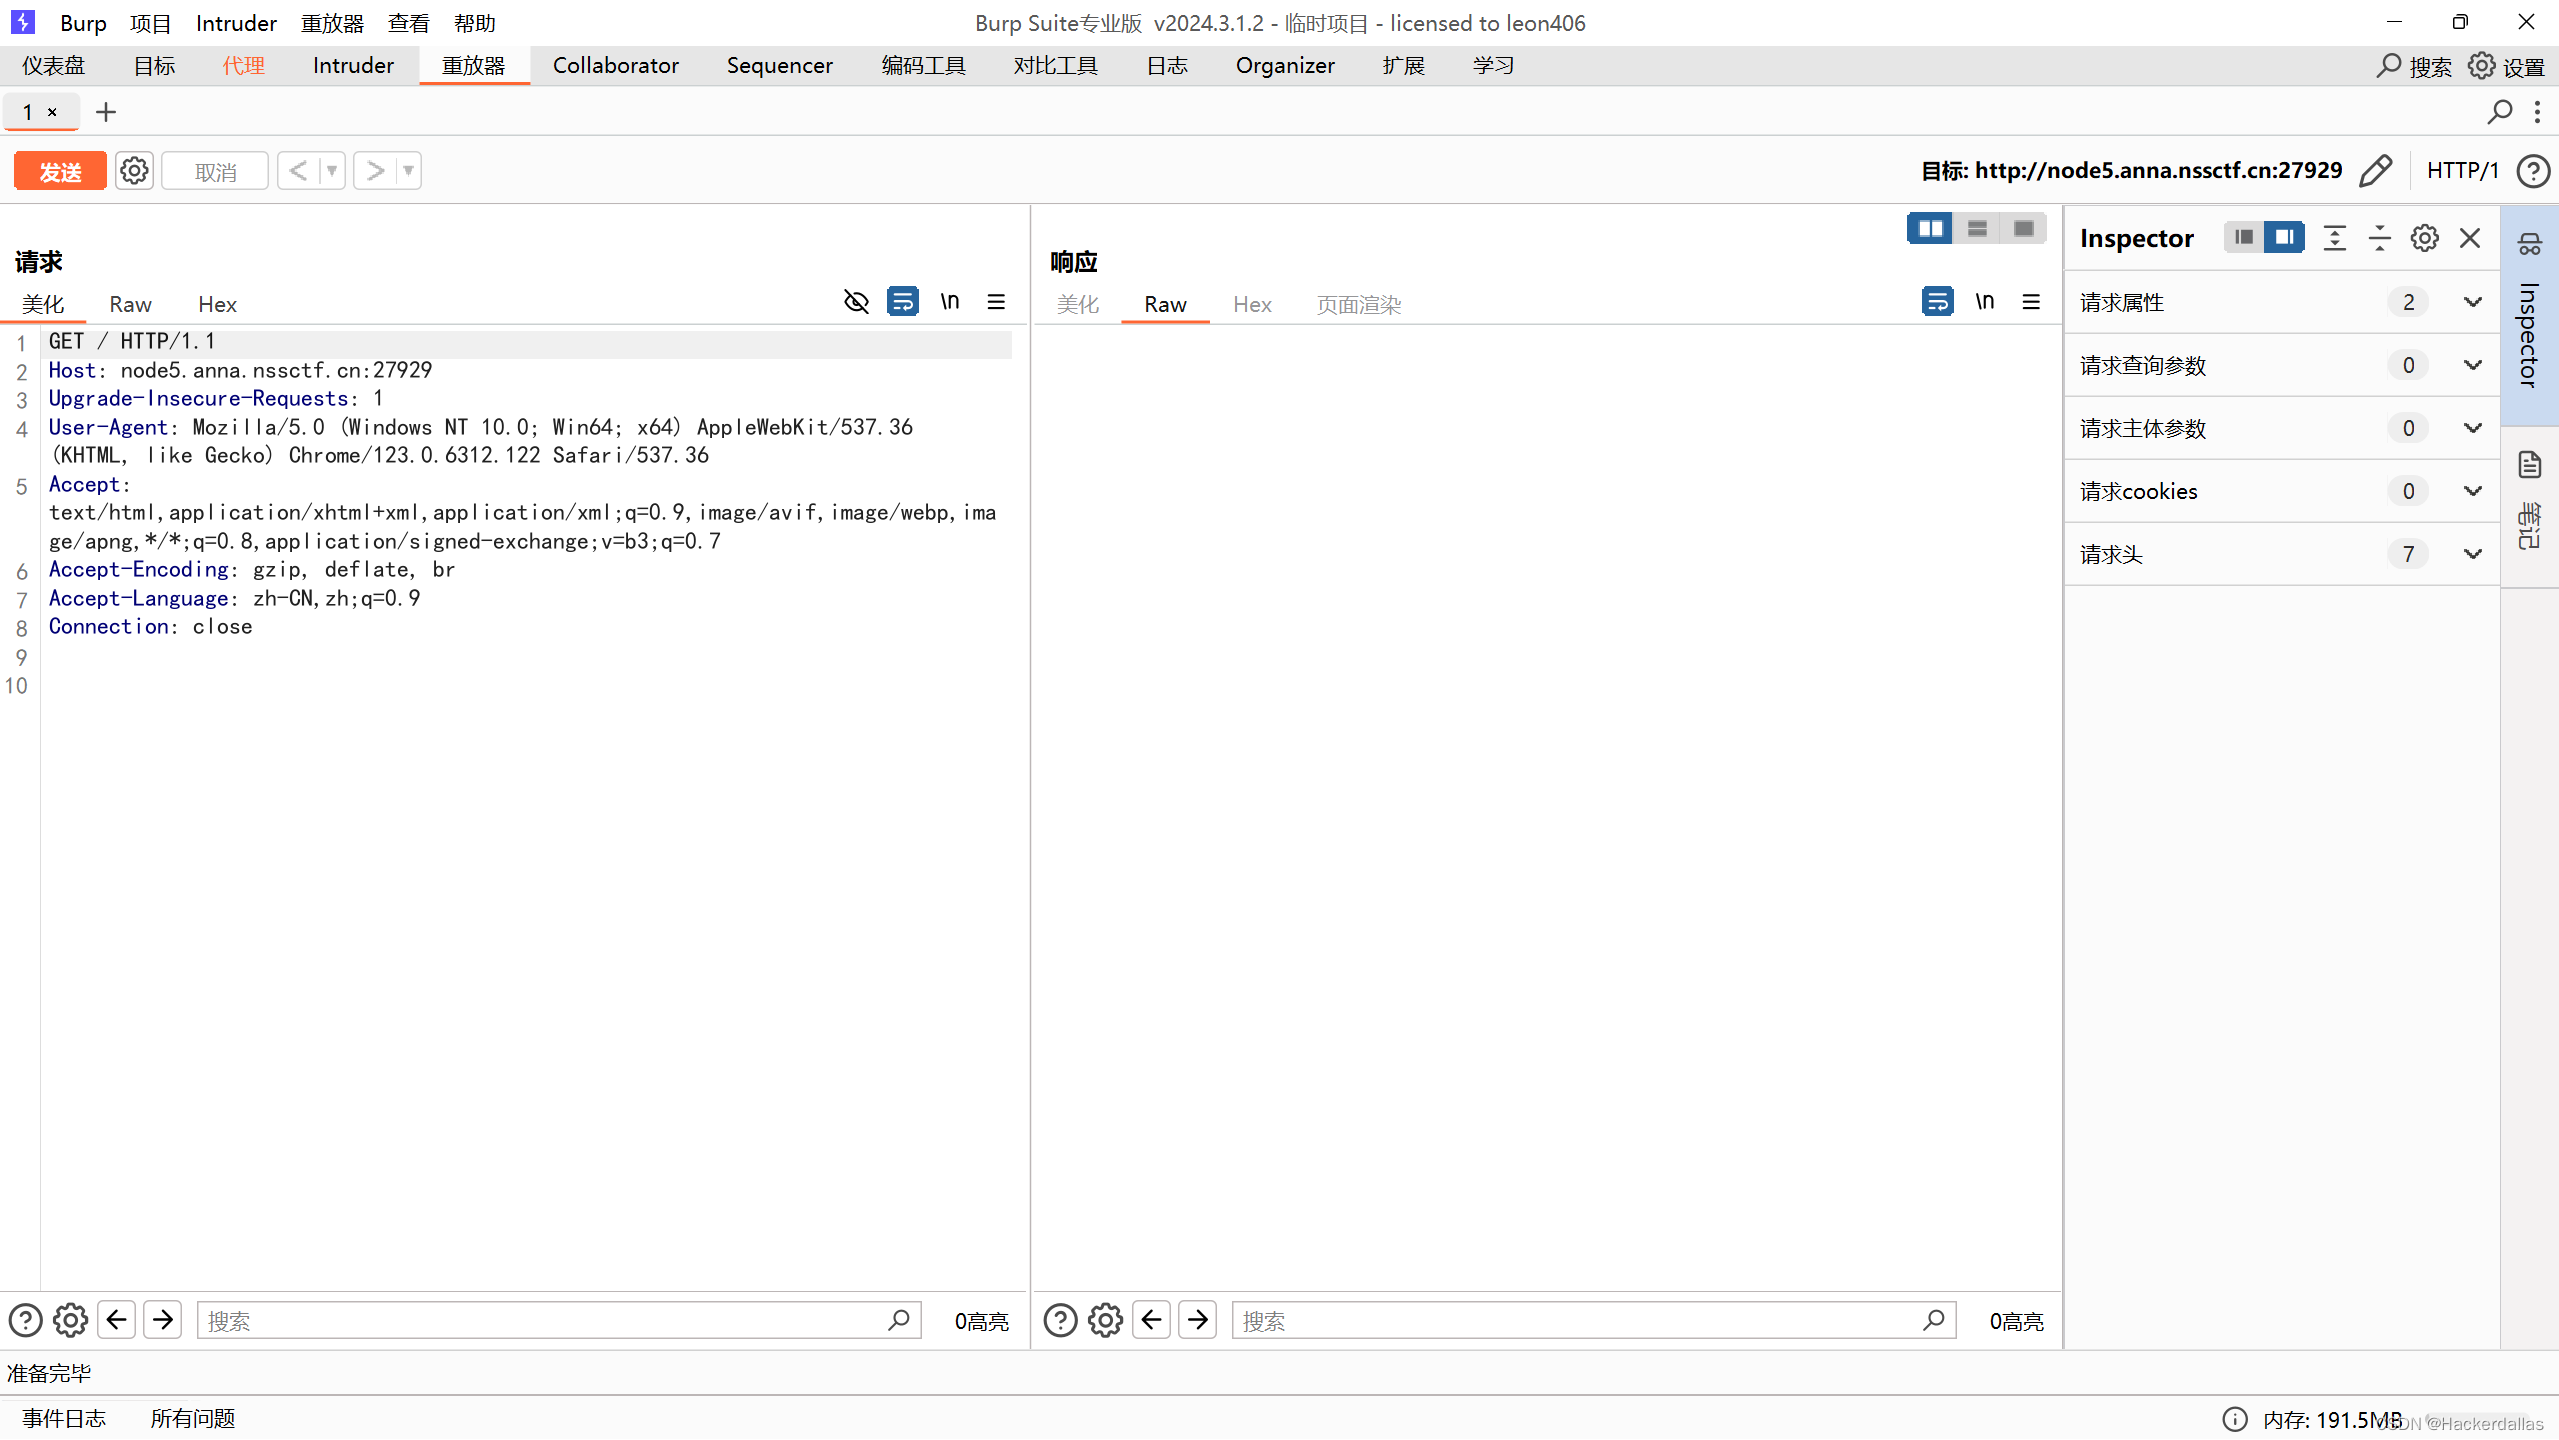Expand the 请求属性 section in Inspector
Image resolution: width=2559 pixels, height=1440 pixels.
2472,302
